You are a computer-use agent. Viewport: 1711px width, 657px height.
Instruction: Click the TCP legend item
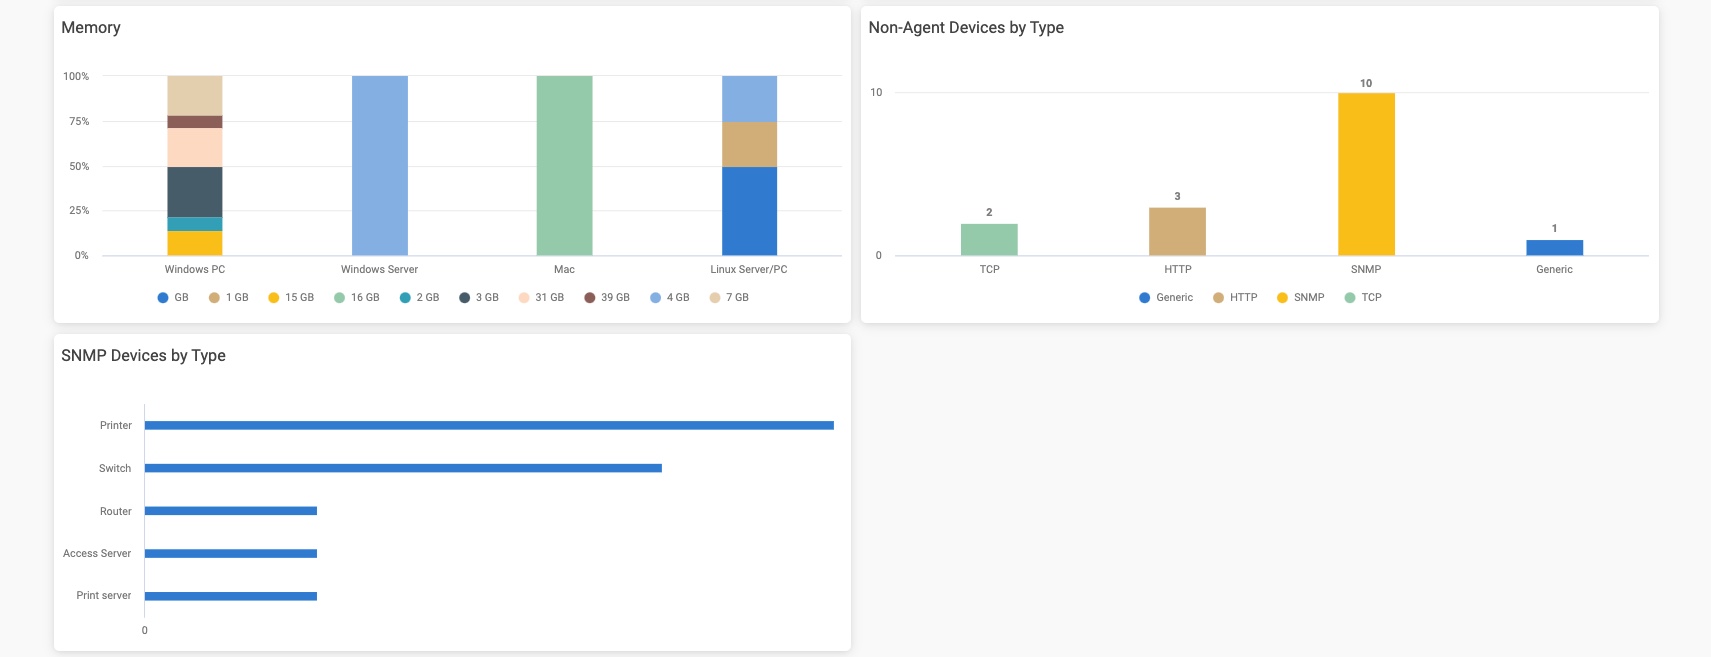pyautogui.click(x=1363, y=297)
